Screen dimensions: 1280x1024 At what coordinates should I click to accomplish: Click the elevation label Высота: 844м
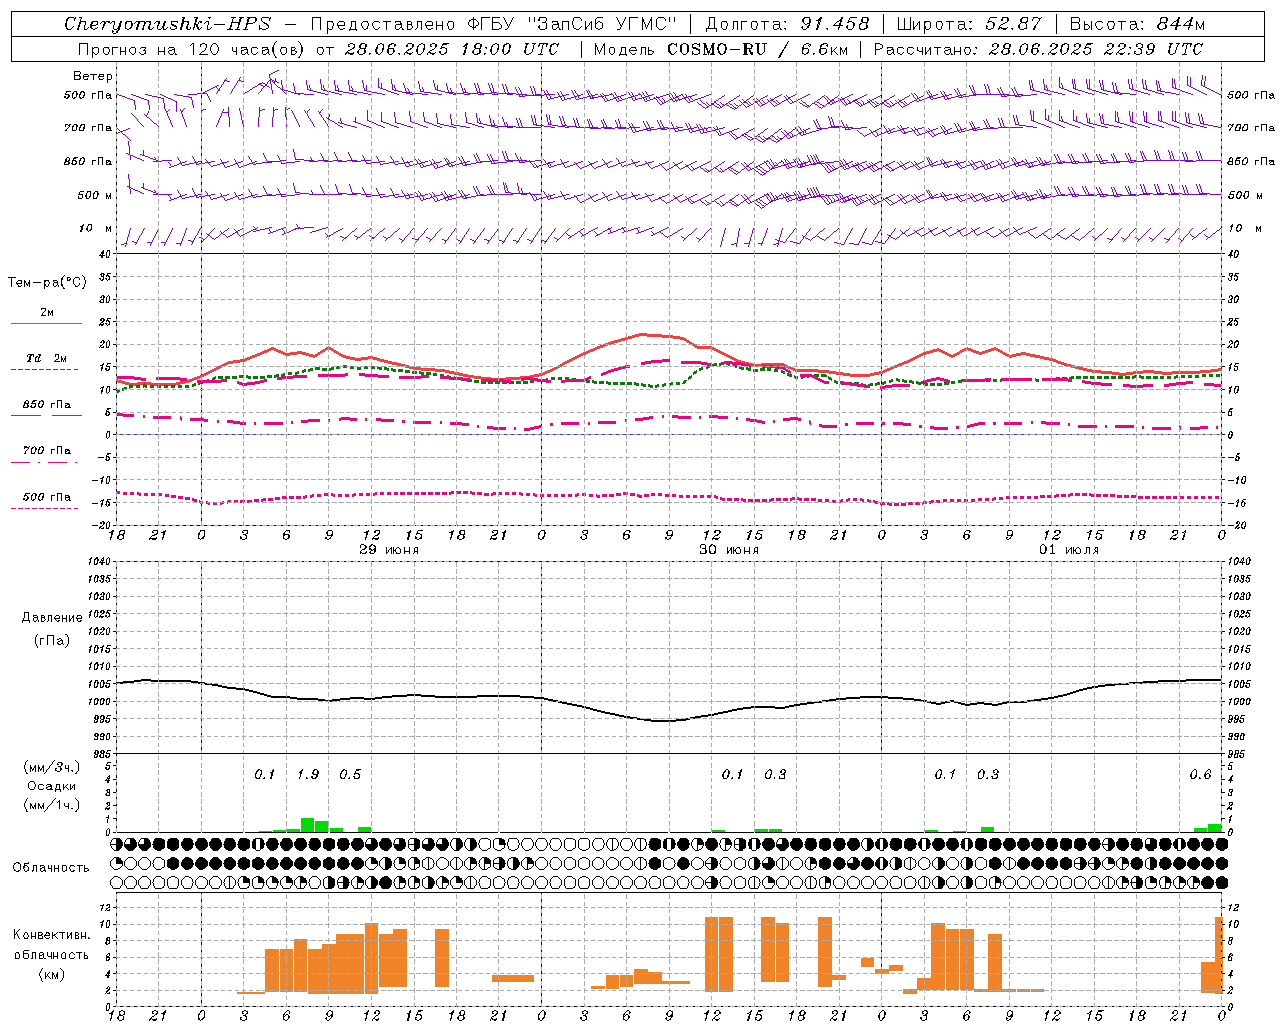click(1137, 24)
